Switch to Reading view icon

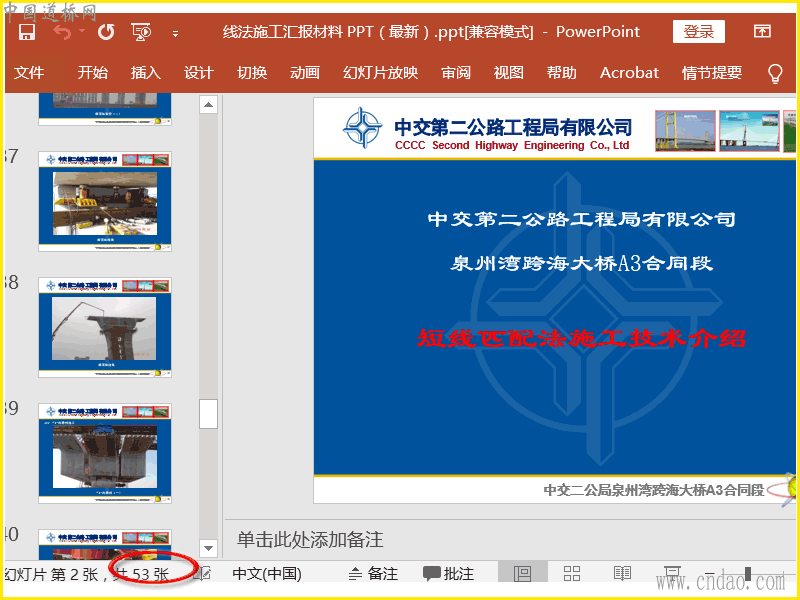tap(622, 573)
